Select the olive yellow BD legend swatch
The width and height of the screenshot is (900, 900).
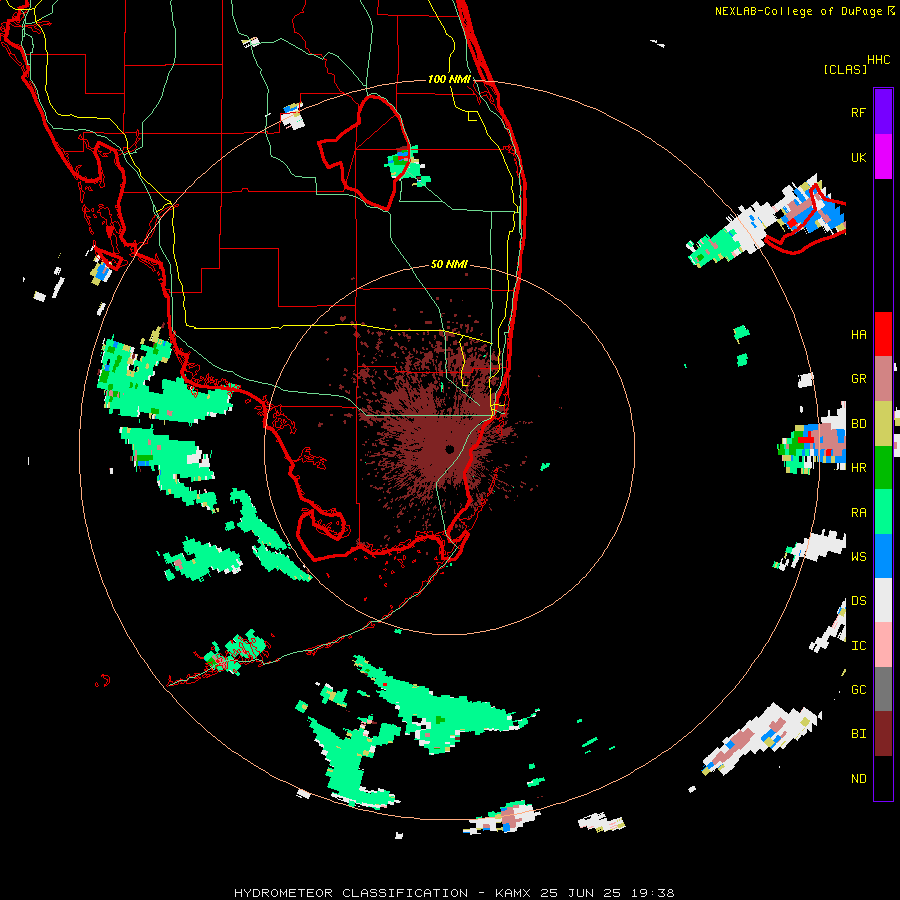pyautogui.click(x=883, y=424)
